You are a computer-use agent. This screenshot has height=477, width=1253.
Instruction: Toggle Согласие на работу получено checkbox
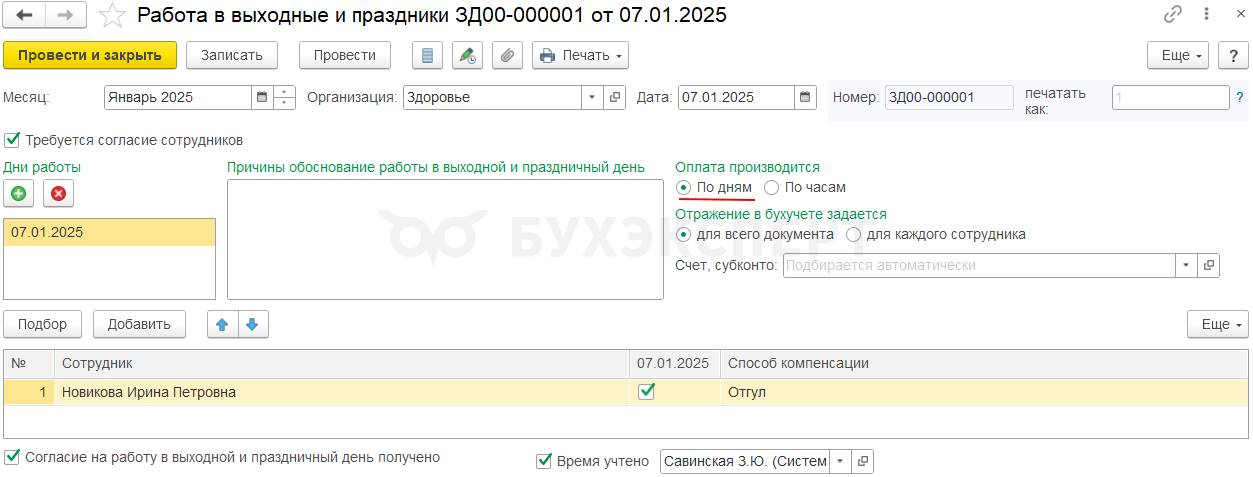tap(12, 457)
